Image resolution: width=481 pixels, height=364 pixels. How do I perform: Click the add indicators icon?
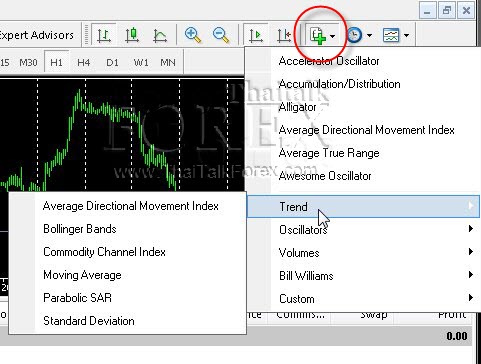pos(318,35)
